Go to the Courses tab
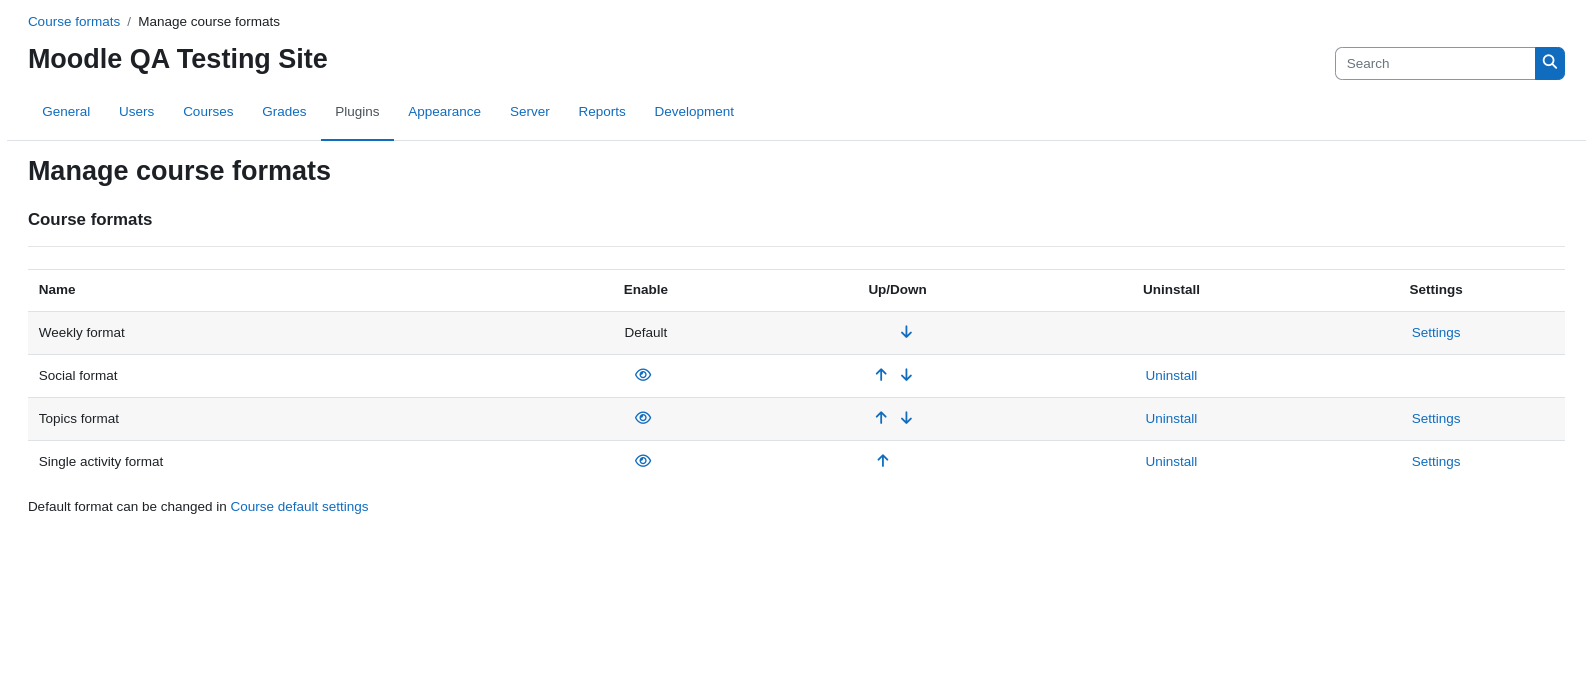The height and width of the screenshot is (686, 1592). pyautogui.click(x=208, y=112)
